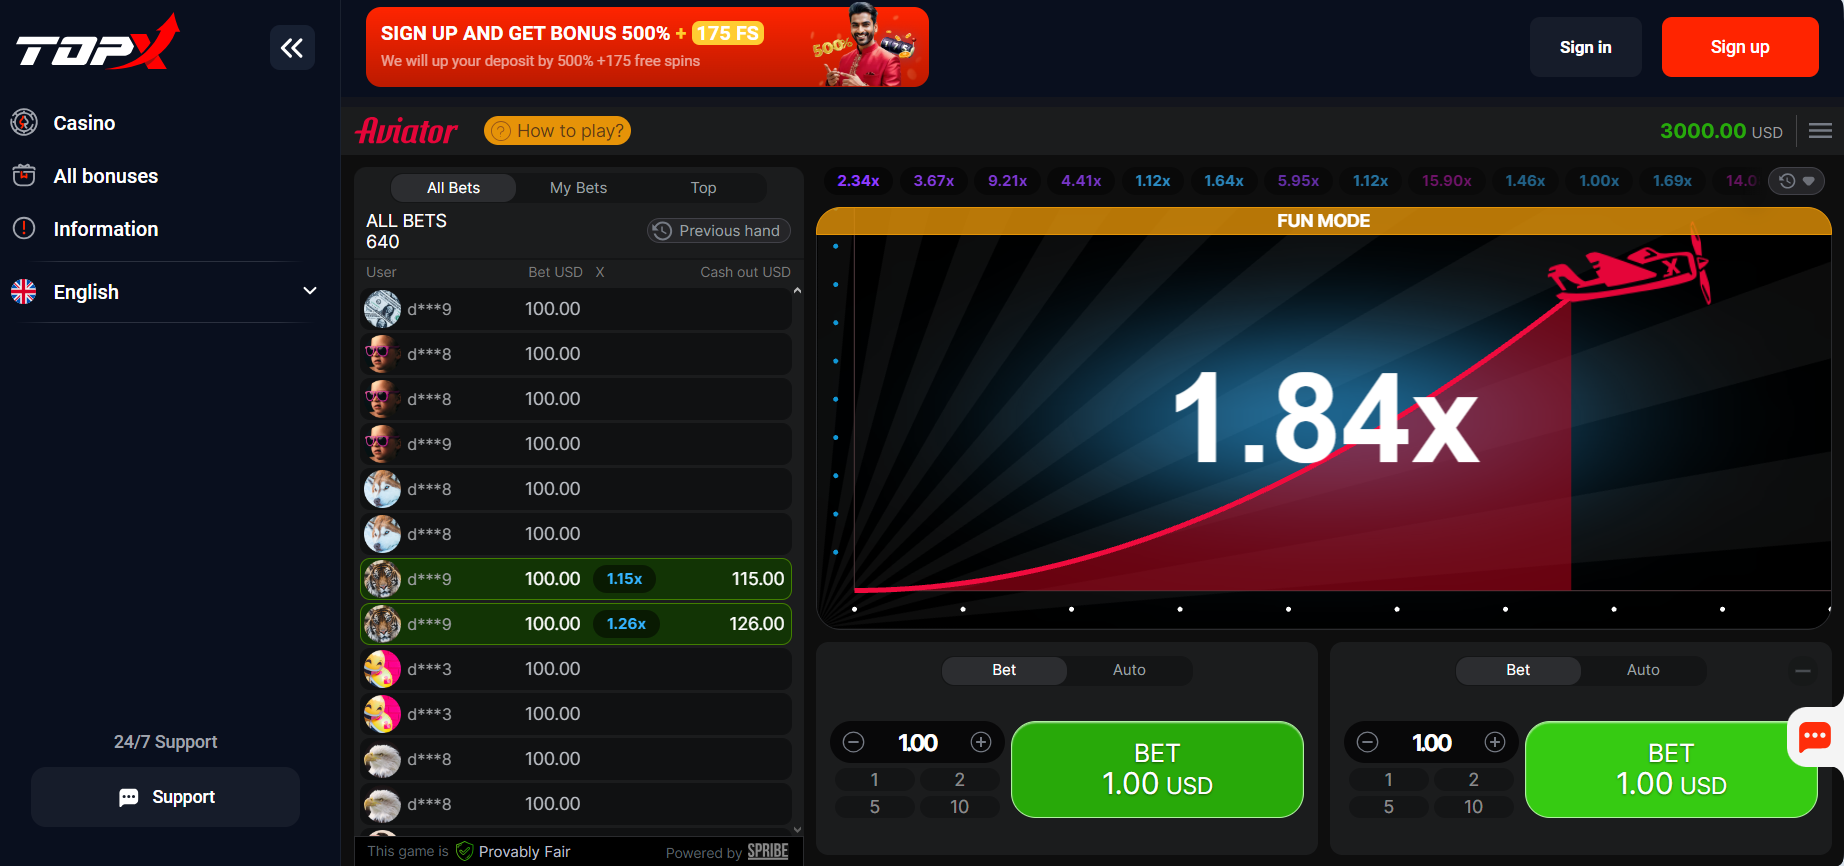The image size is (1844, 866).
Task: Open Casino from the sidebar
Action: click(x=84, y=123)
